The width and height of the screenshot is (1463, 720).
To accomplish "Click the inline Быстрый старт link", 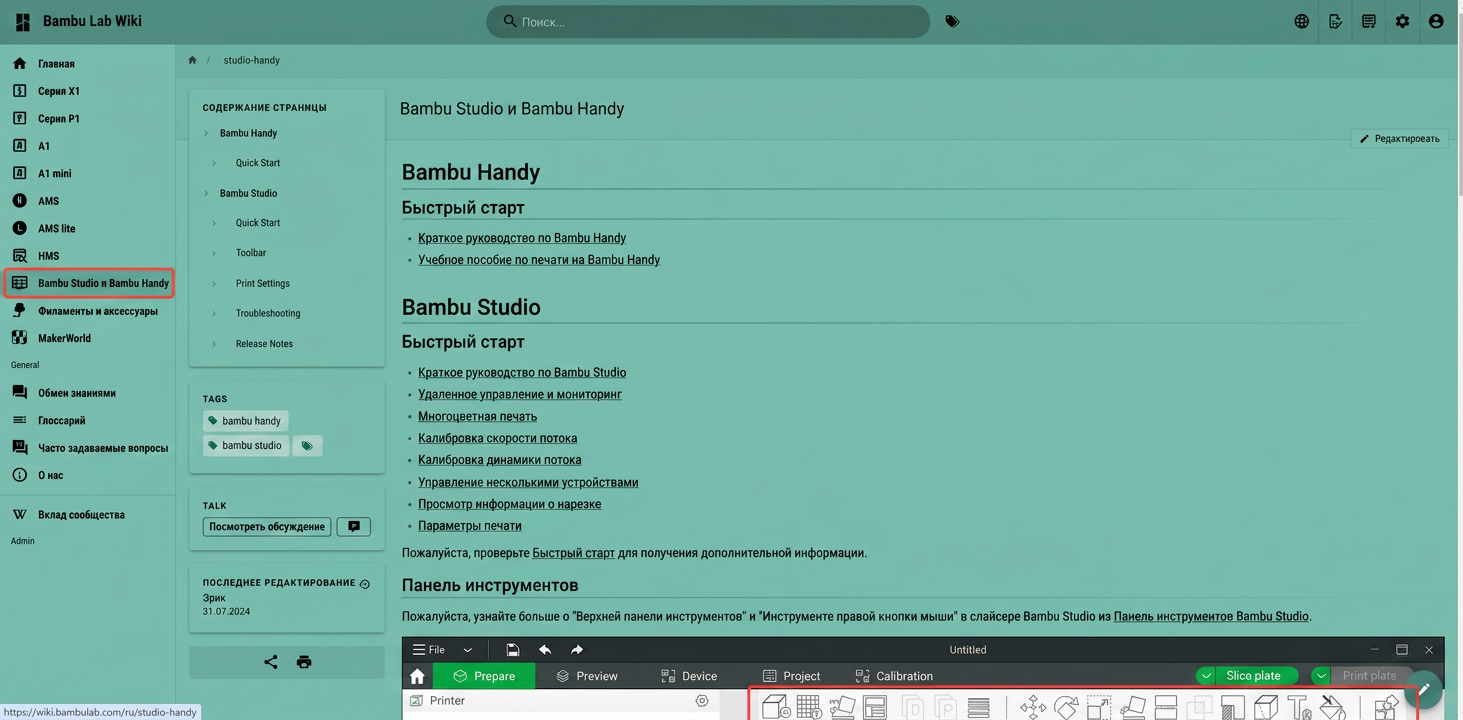I will [573, 553].
